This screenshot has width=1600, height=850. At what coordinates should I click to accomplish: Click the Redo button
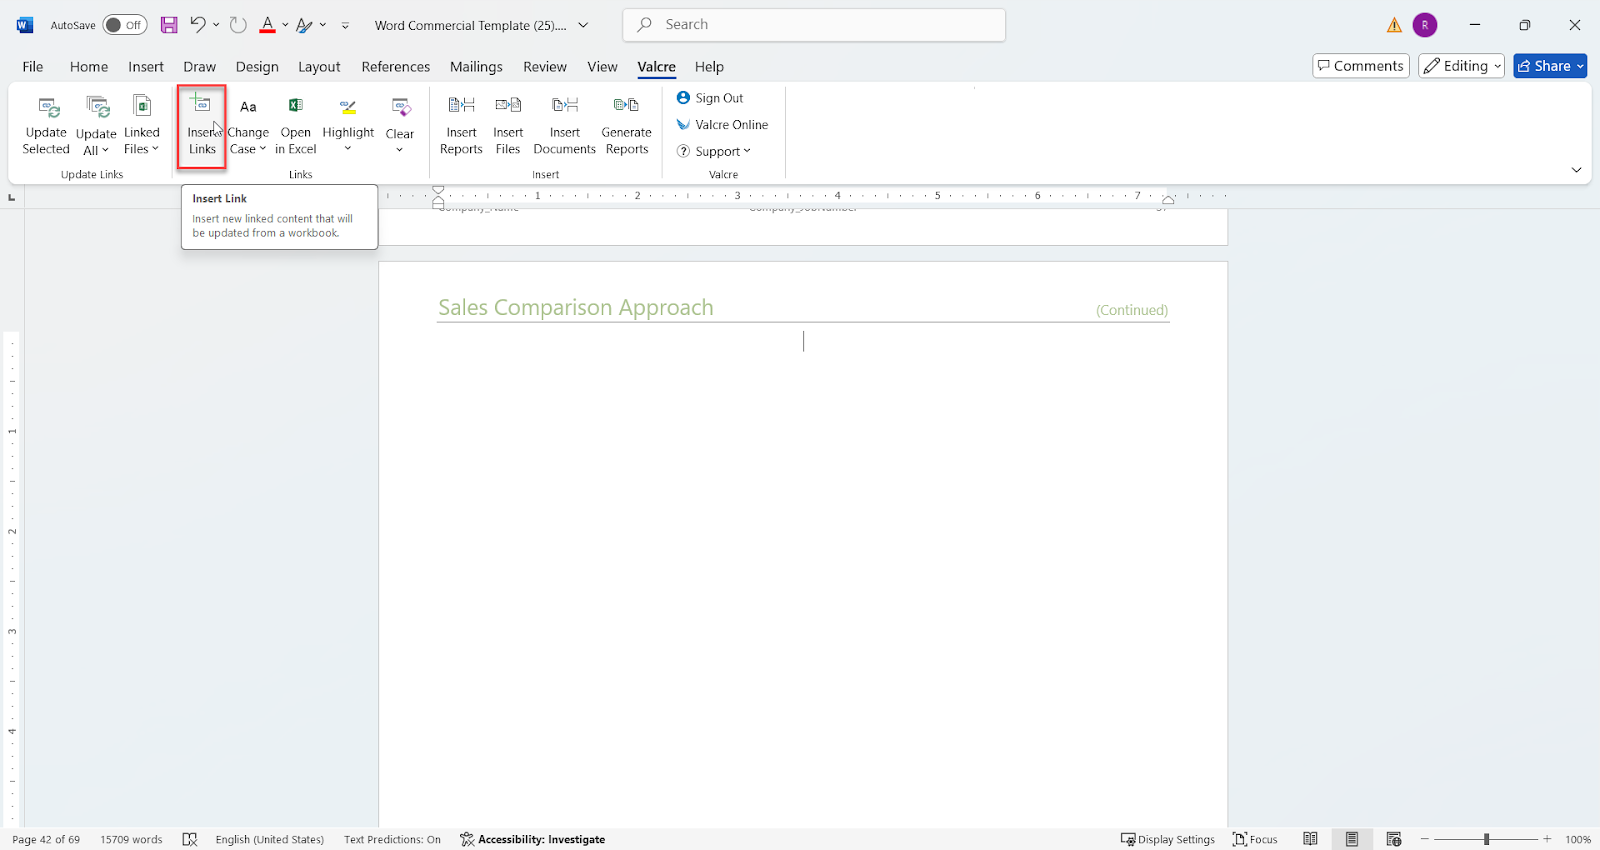click(238, 25)
